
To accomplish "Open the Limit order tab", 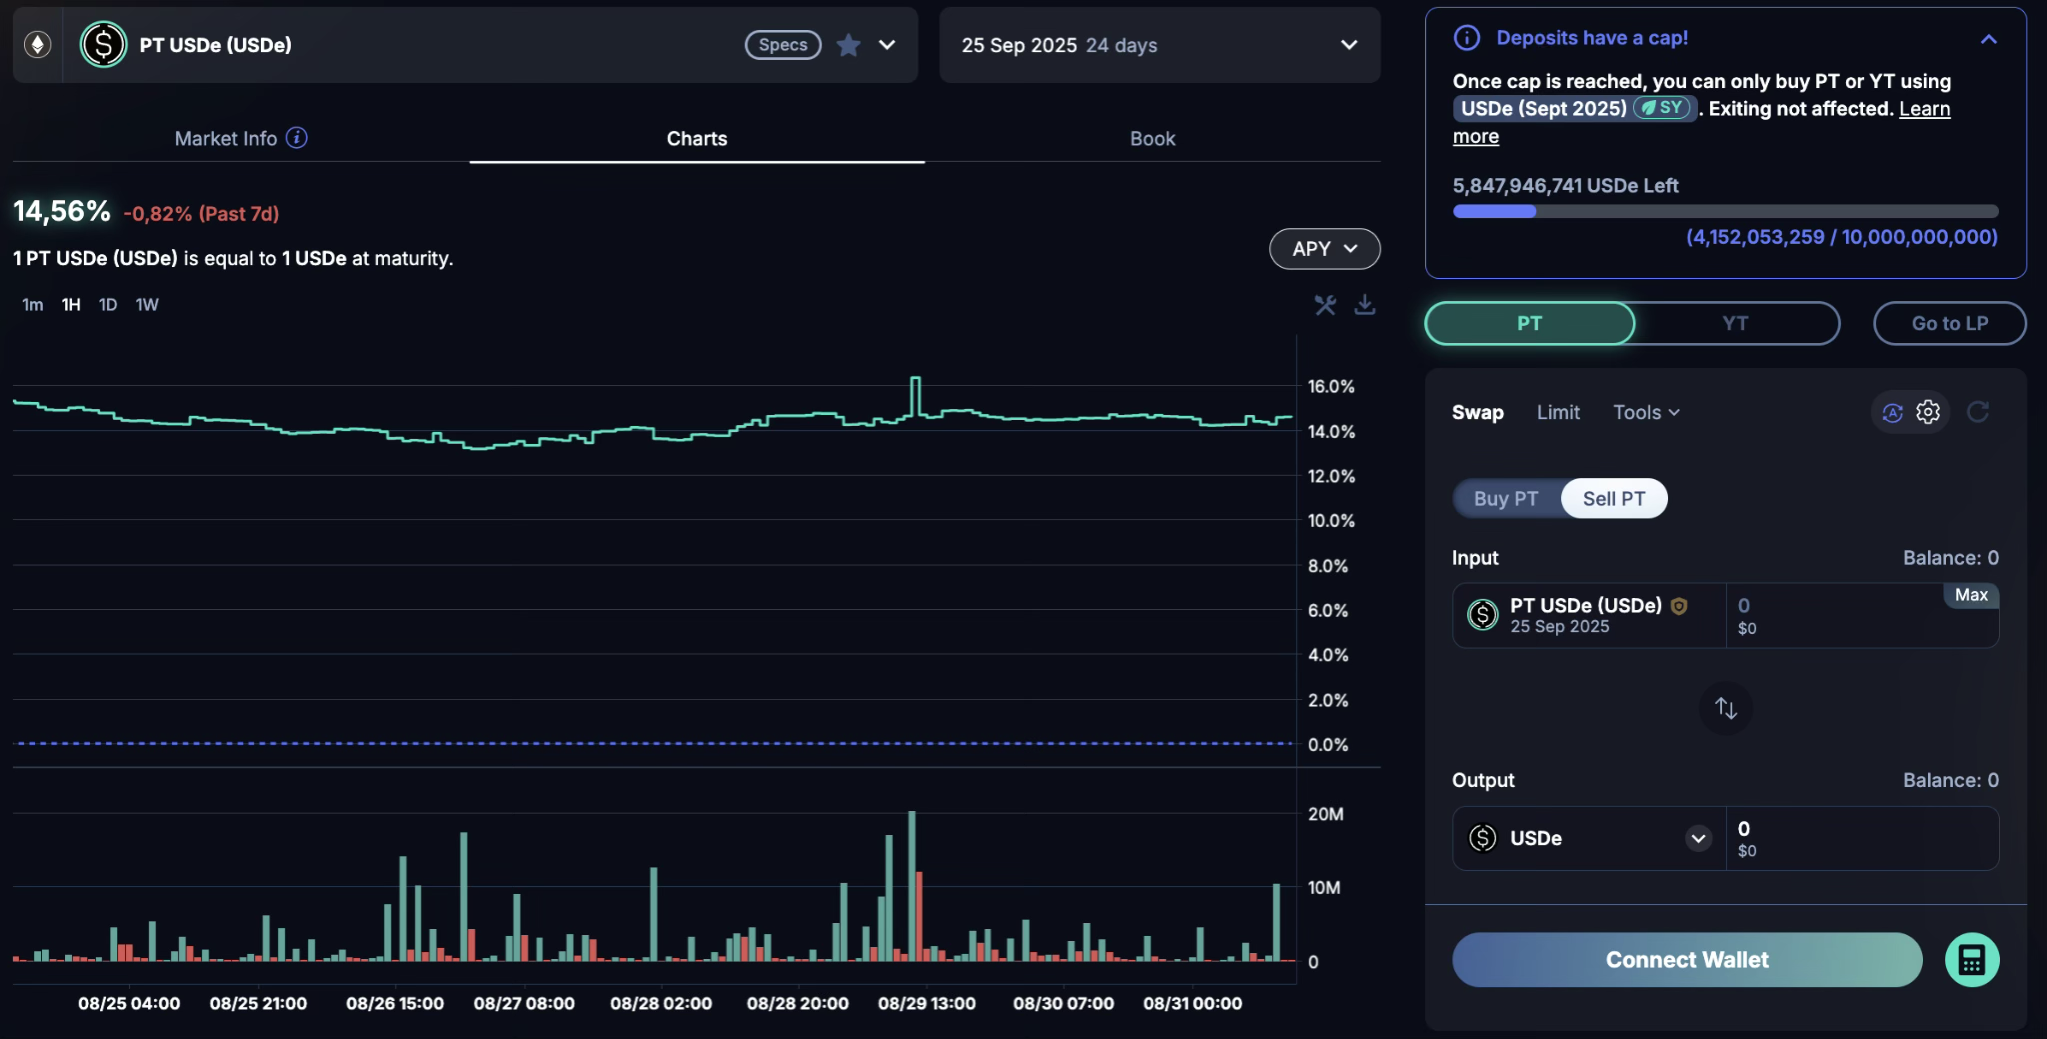I will pyautogui.click(x=1557, y=412).
